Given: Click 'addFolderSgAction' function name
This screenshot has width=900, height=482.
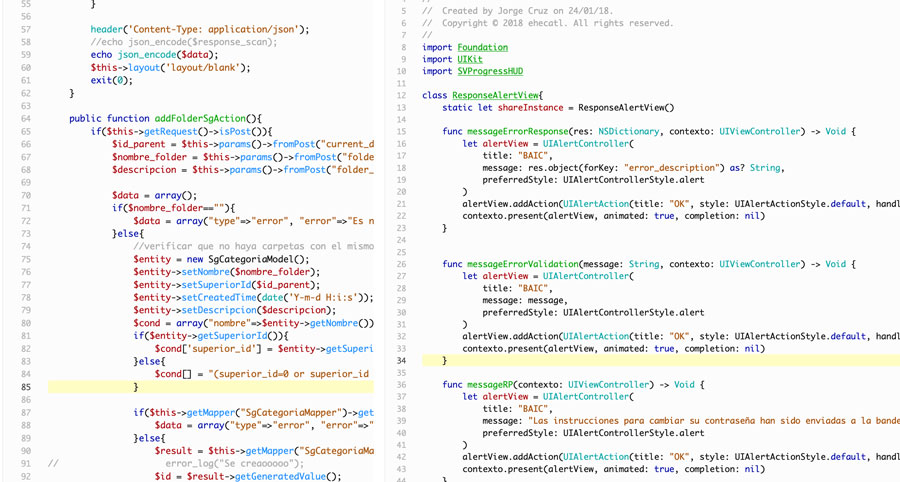Looking at the screenshot, I should click(200, 119).
